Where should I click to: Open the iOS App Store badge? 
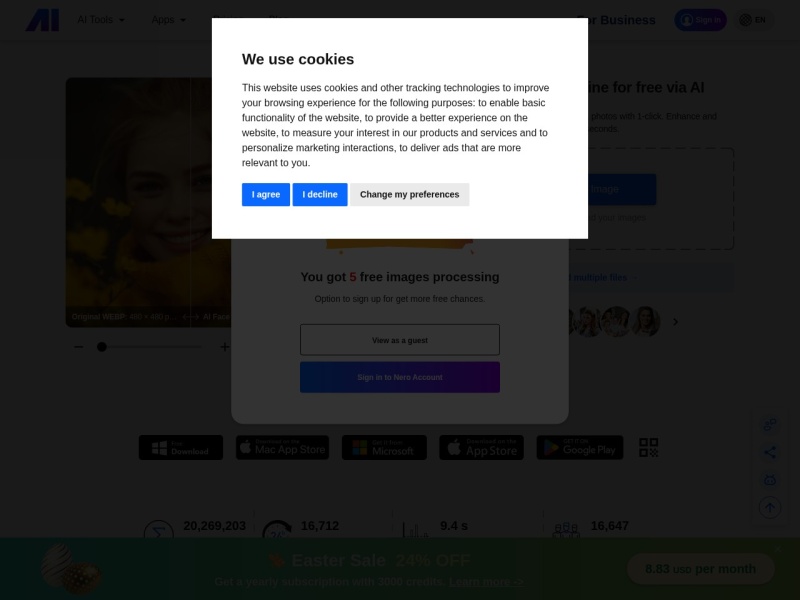pos(481,447)
